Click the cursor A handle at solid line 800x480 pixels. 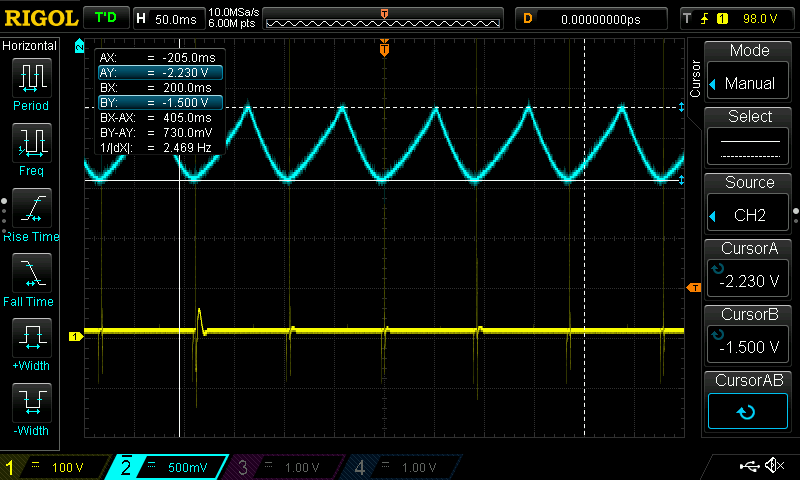(682, 180)
